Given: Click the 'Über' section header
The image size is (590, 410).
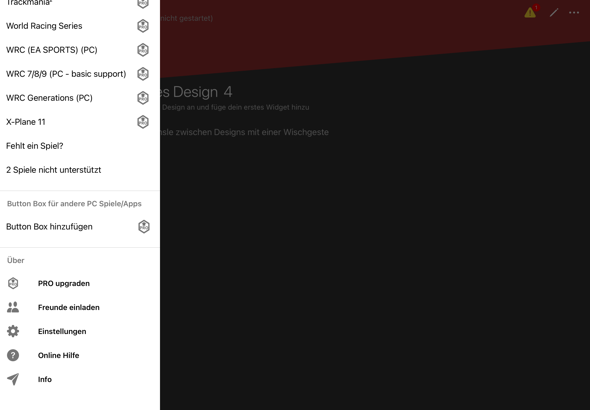Looking at the screenshot, I should pos(15,260).
